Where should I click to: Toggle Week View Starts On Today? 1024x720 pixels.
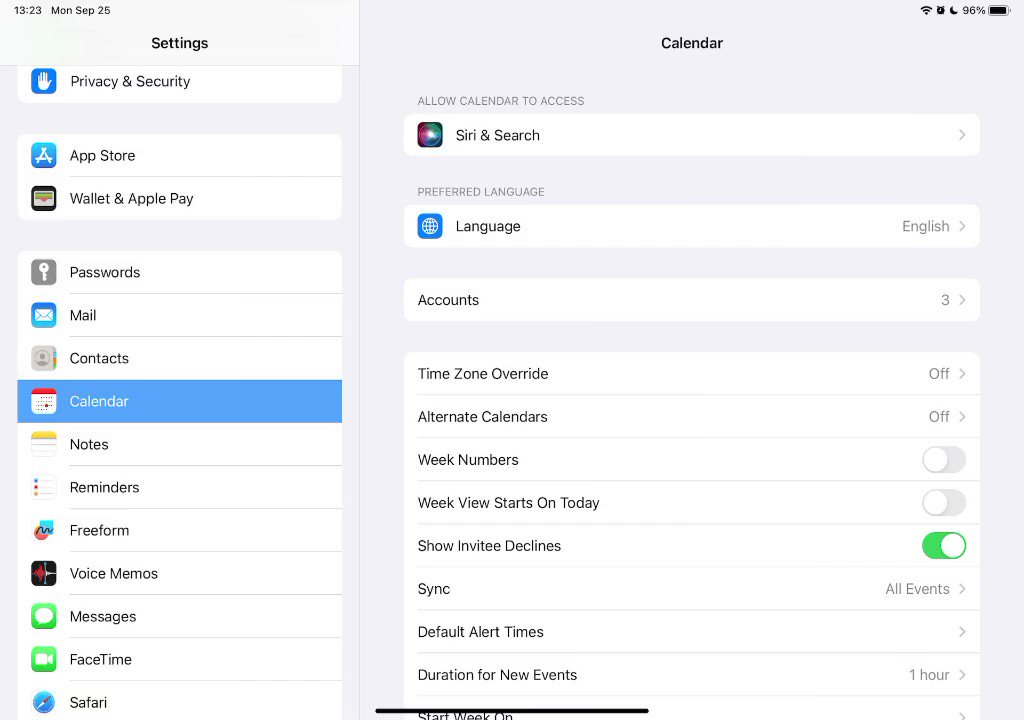point(944,503)
